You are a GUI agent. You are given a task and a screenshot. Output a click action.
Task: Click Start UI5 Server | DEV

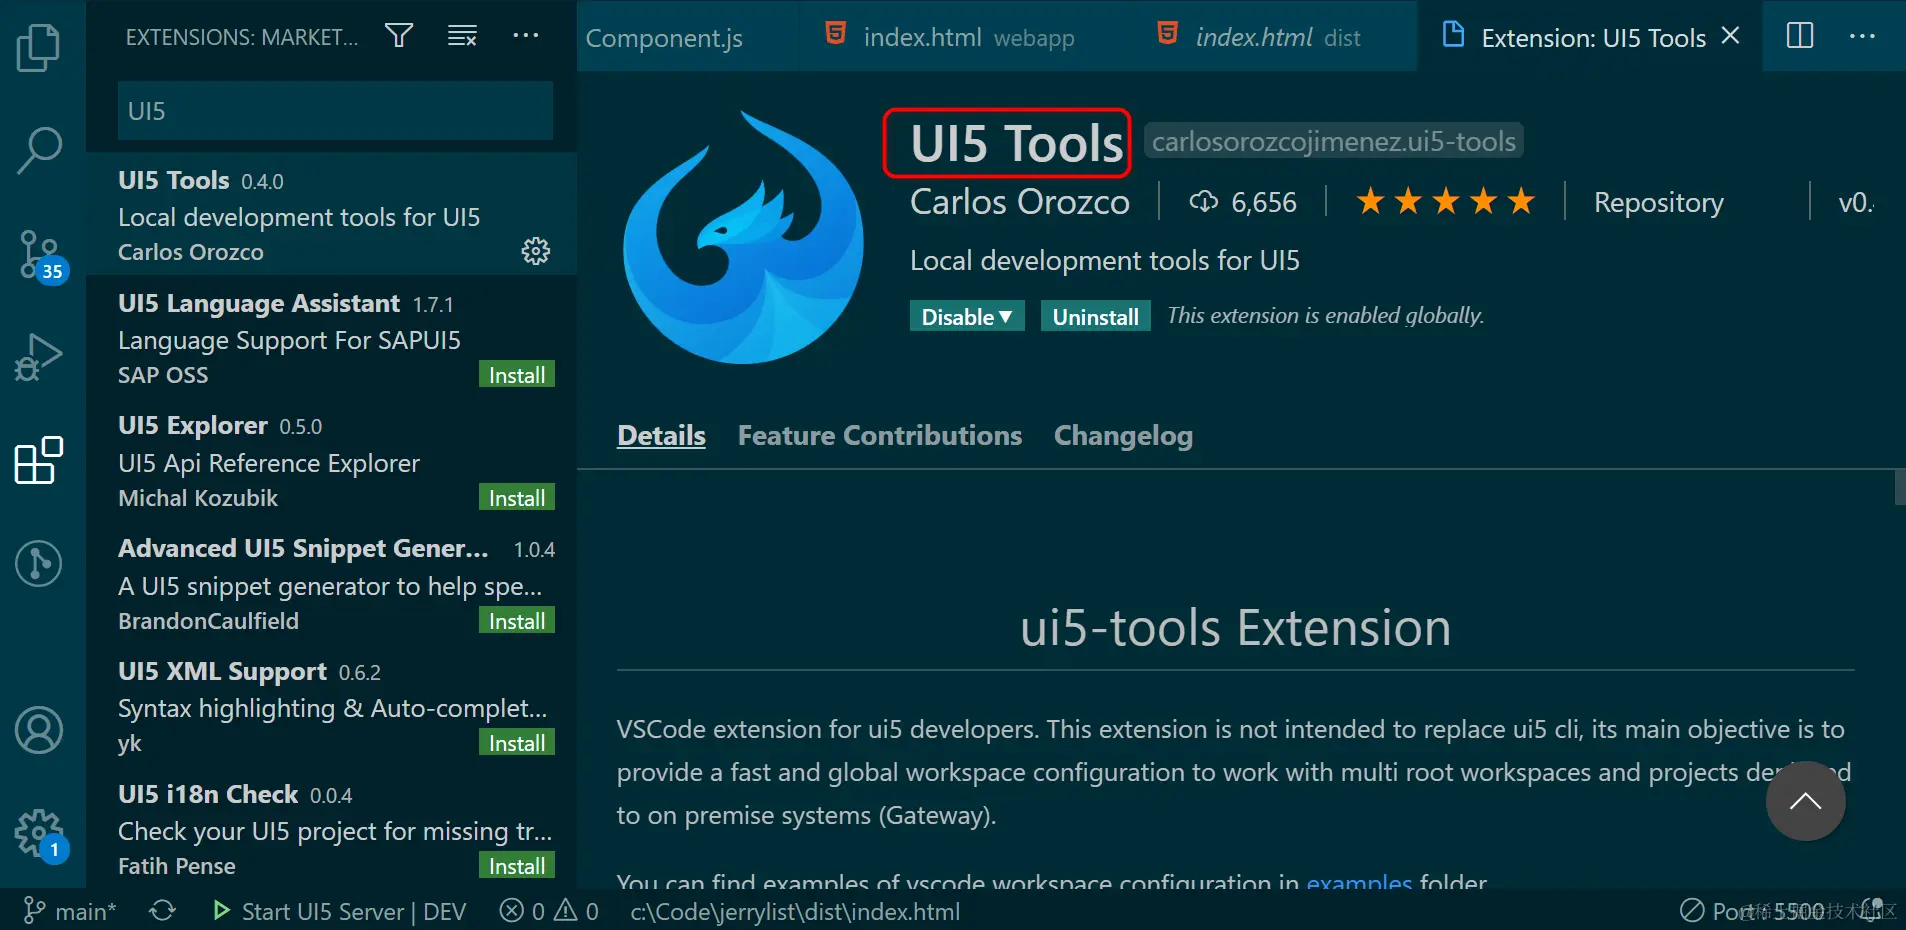tap(339, 911)
